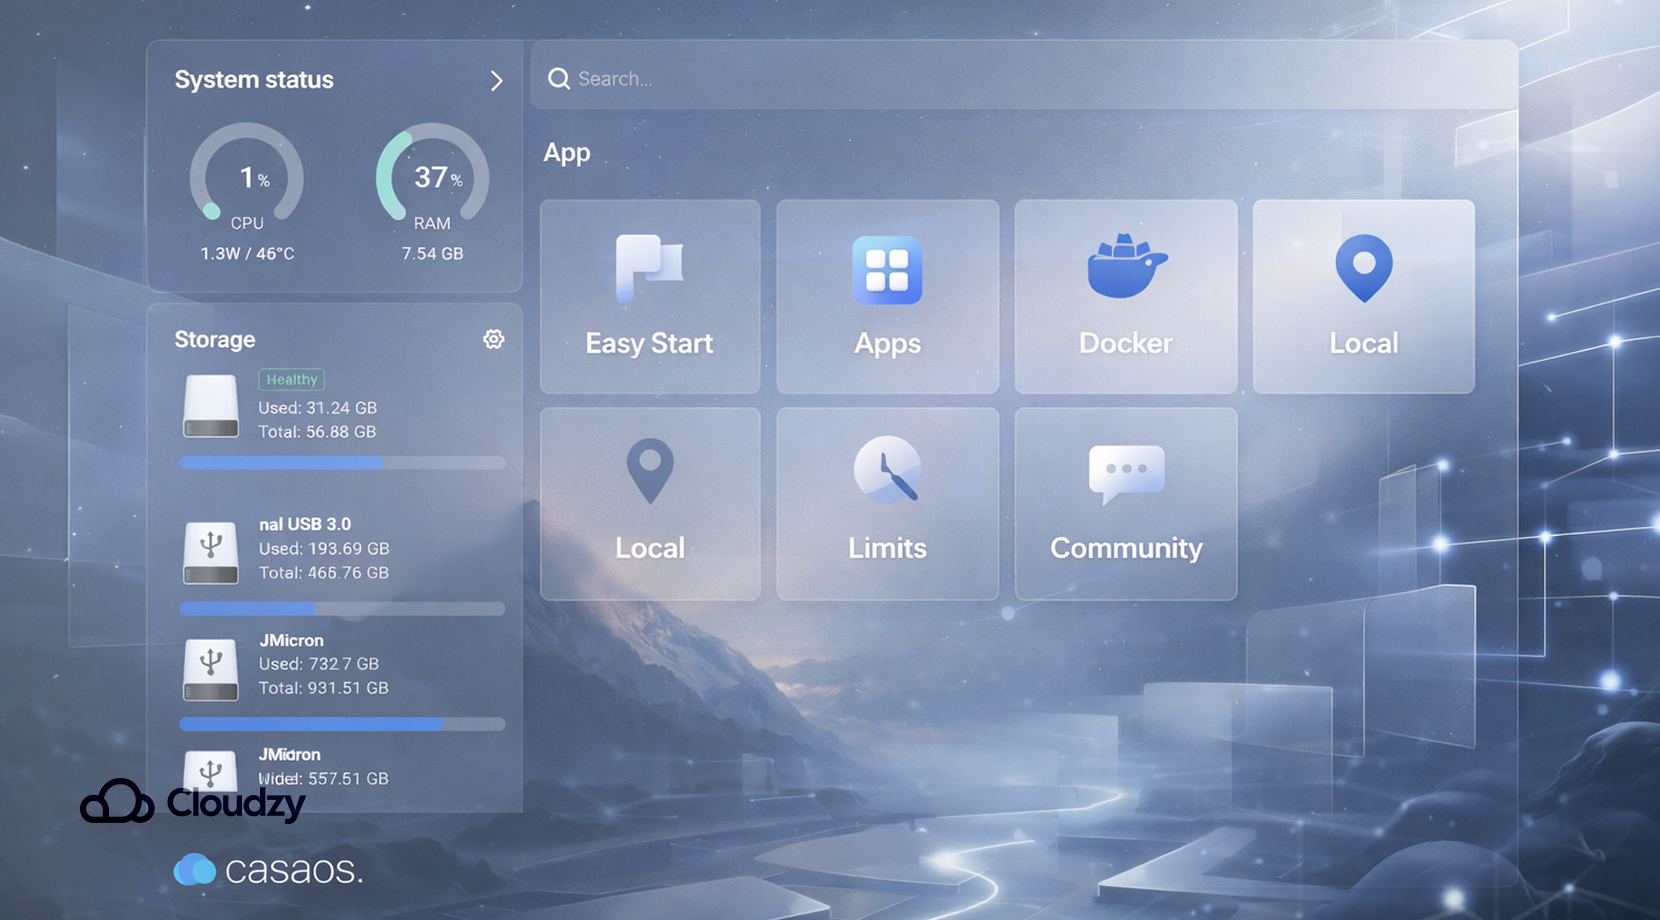1660x920 pixels.
Task: Click the Healthy status badge on the first drive
Action: (x=291, y=380)
